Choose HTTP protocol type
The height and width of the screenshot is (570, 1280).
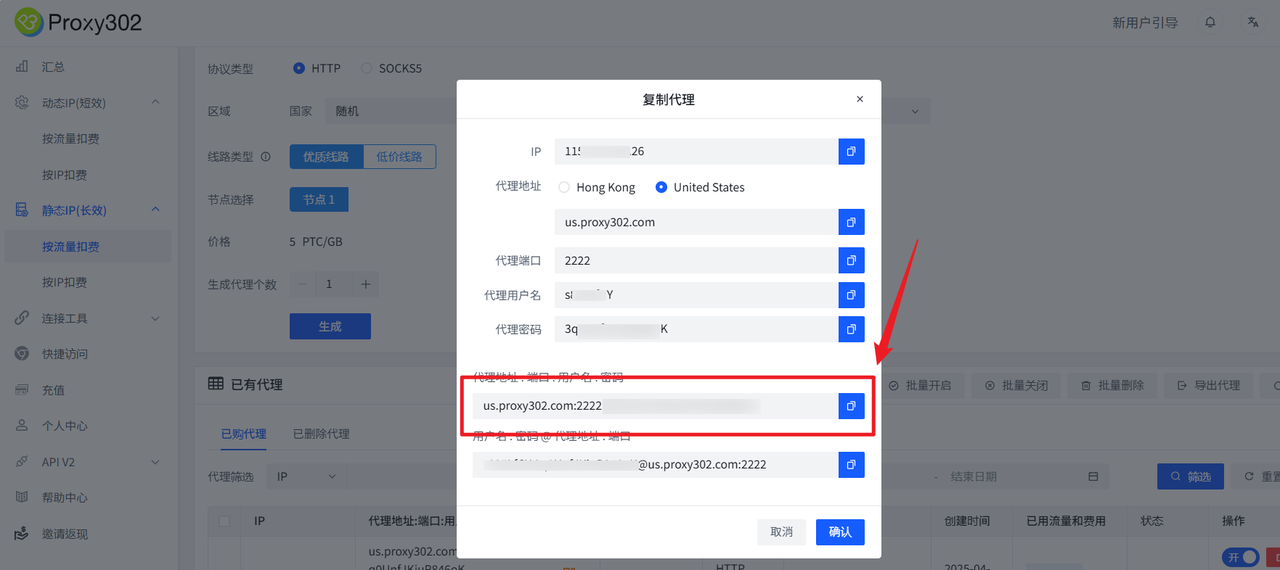point(317,69)
